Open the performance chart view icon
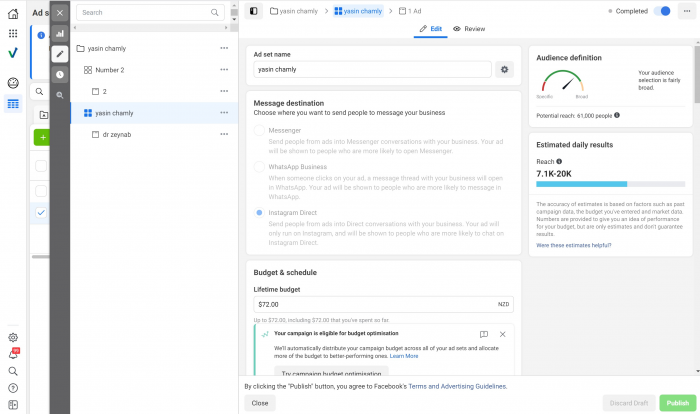This screenshot has height=414, width=700. 60,33
